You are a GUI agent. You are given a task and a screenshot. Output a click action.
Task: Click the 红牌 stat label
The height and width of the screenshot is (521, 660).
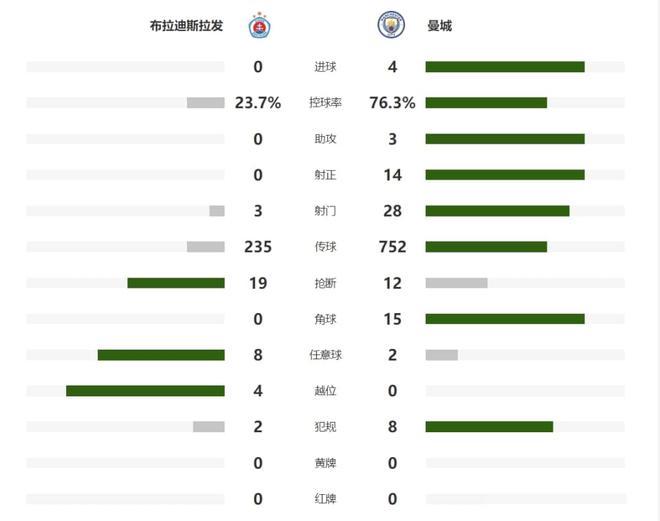(x=324, y=499)
